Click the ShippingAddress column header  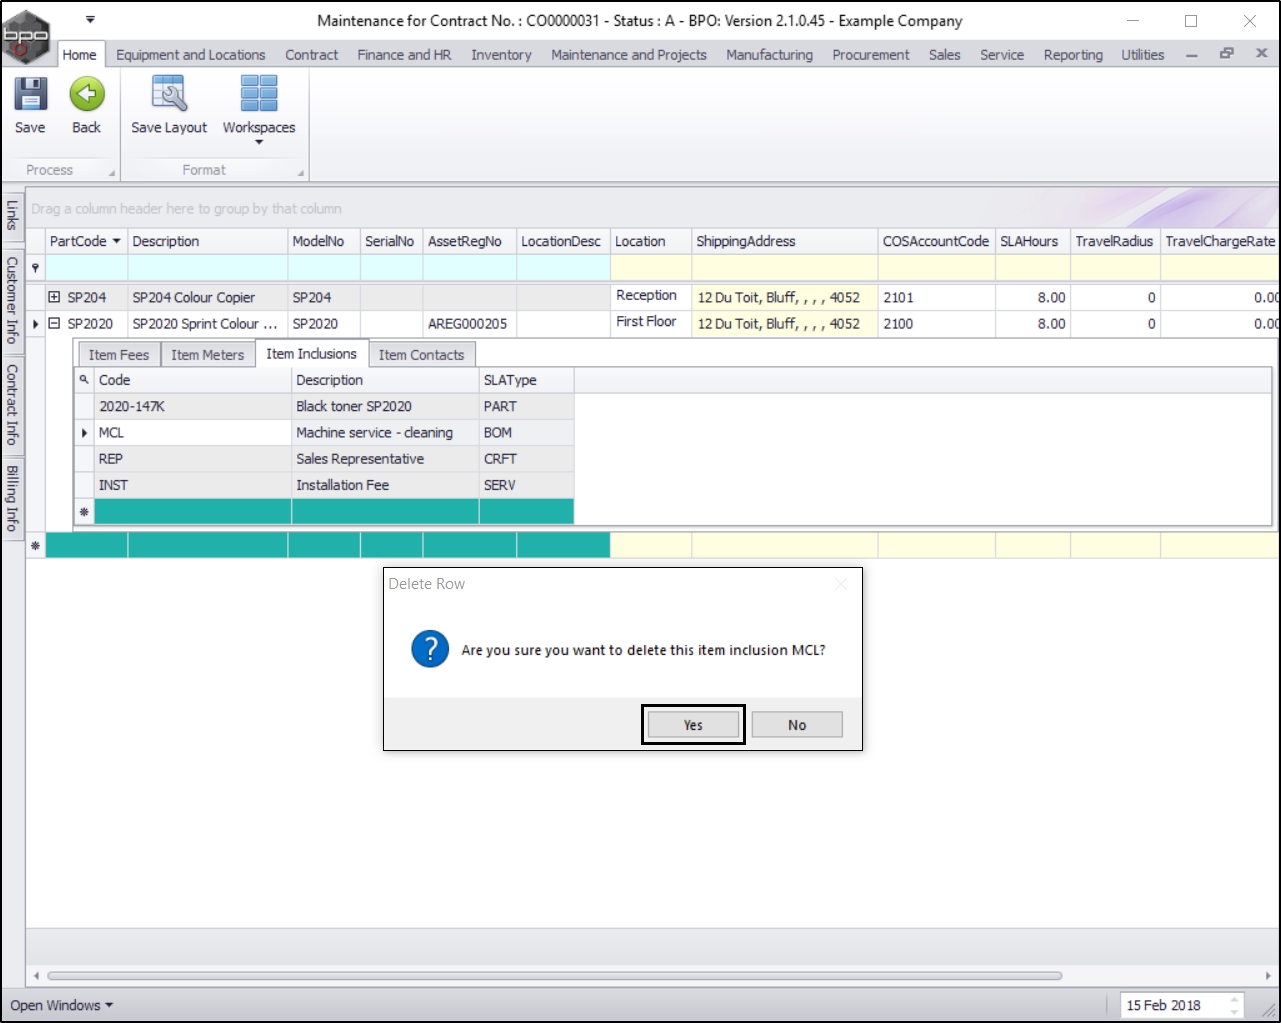785,241
